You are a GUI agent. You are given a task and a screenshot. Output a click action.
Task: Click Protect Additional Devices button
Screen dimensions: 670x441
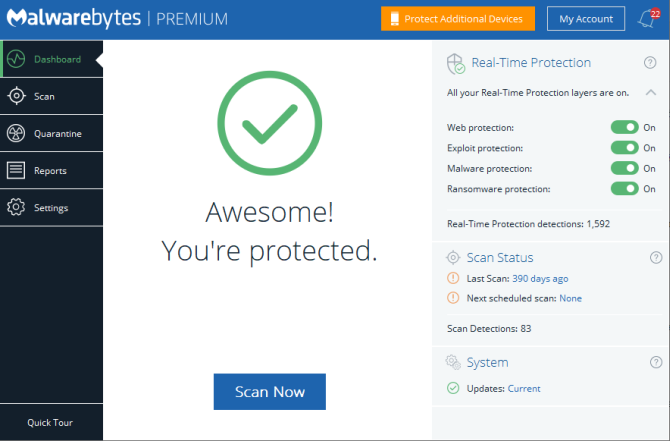point(458,19)
